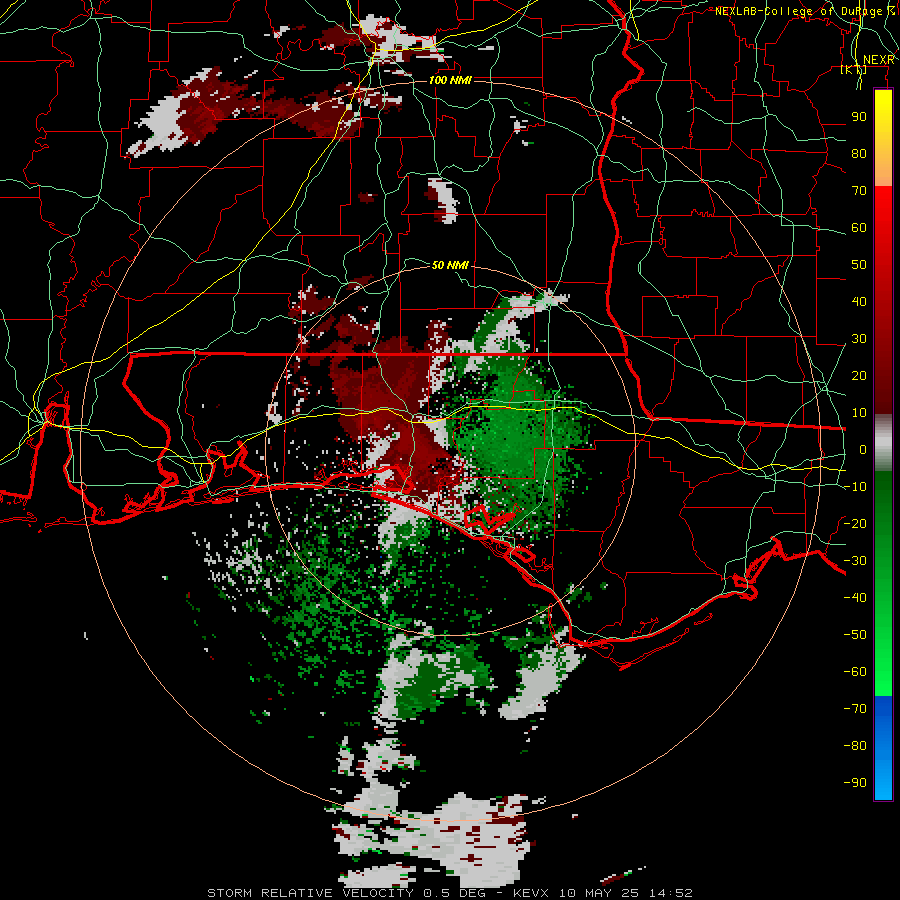This screenshot has width=900, height=900.
Task: Select the positive 70 knot scale label
Action: (859, 191)
